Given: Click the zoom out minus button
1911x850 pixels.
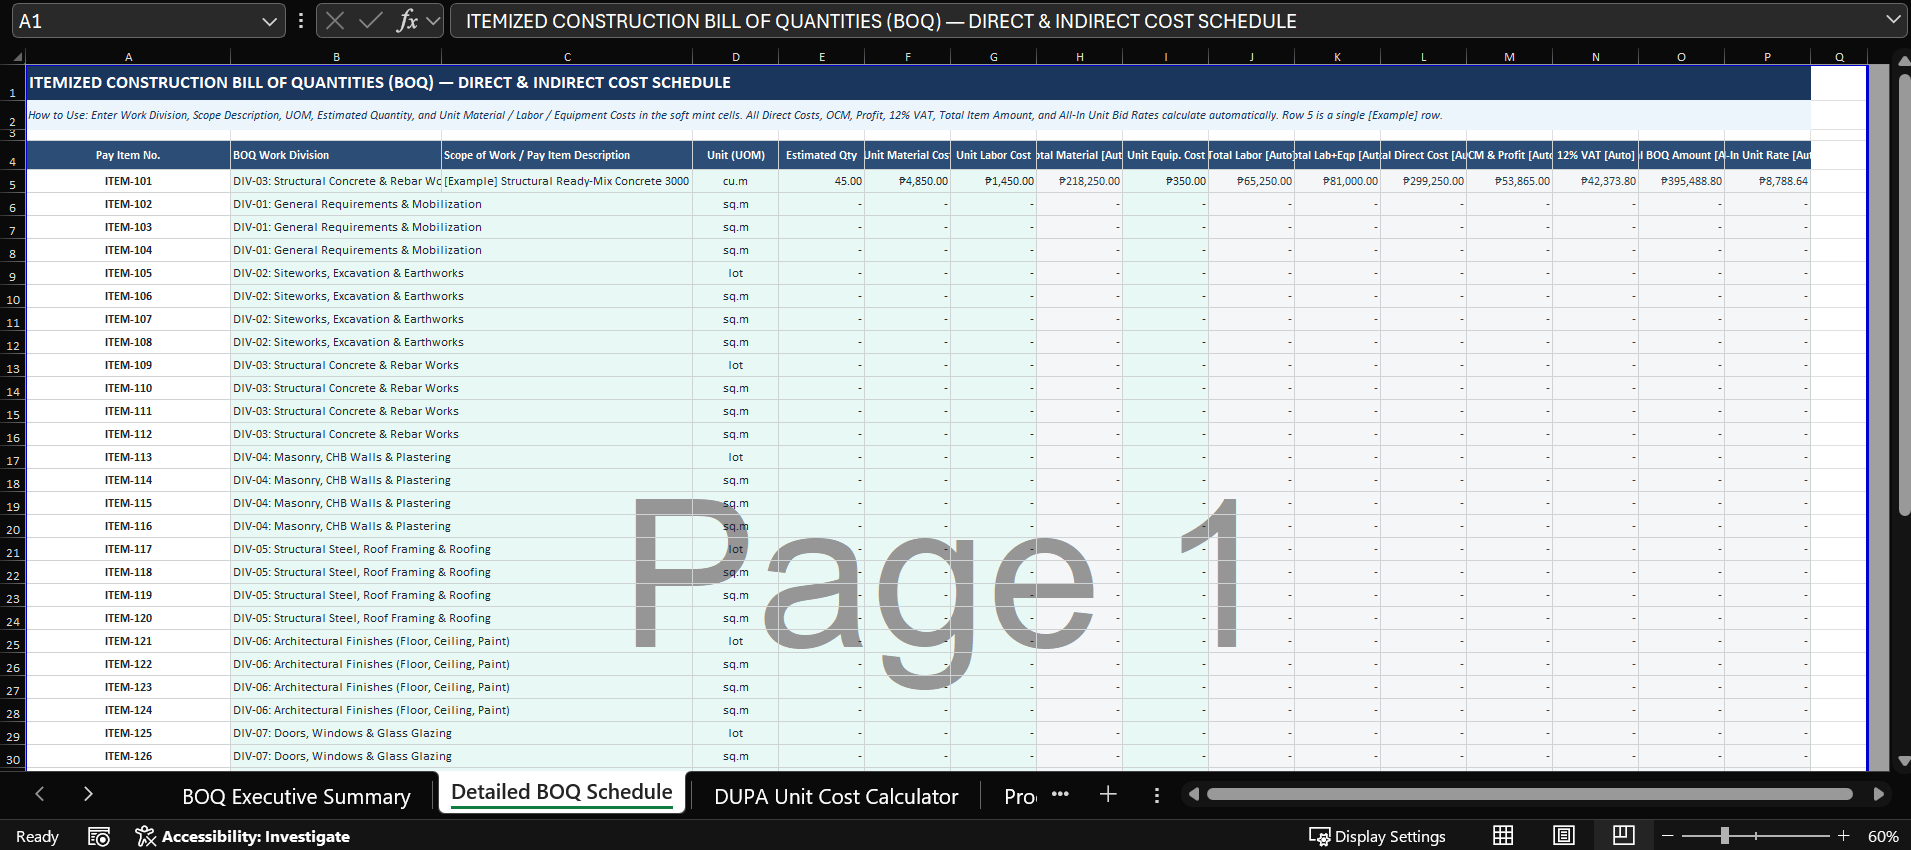Looking at the screenshot, I should click(1667, 835).
